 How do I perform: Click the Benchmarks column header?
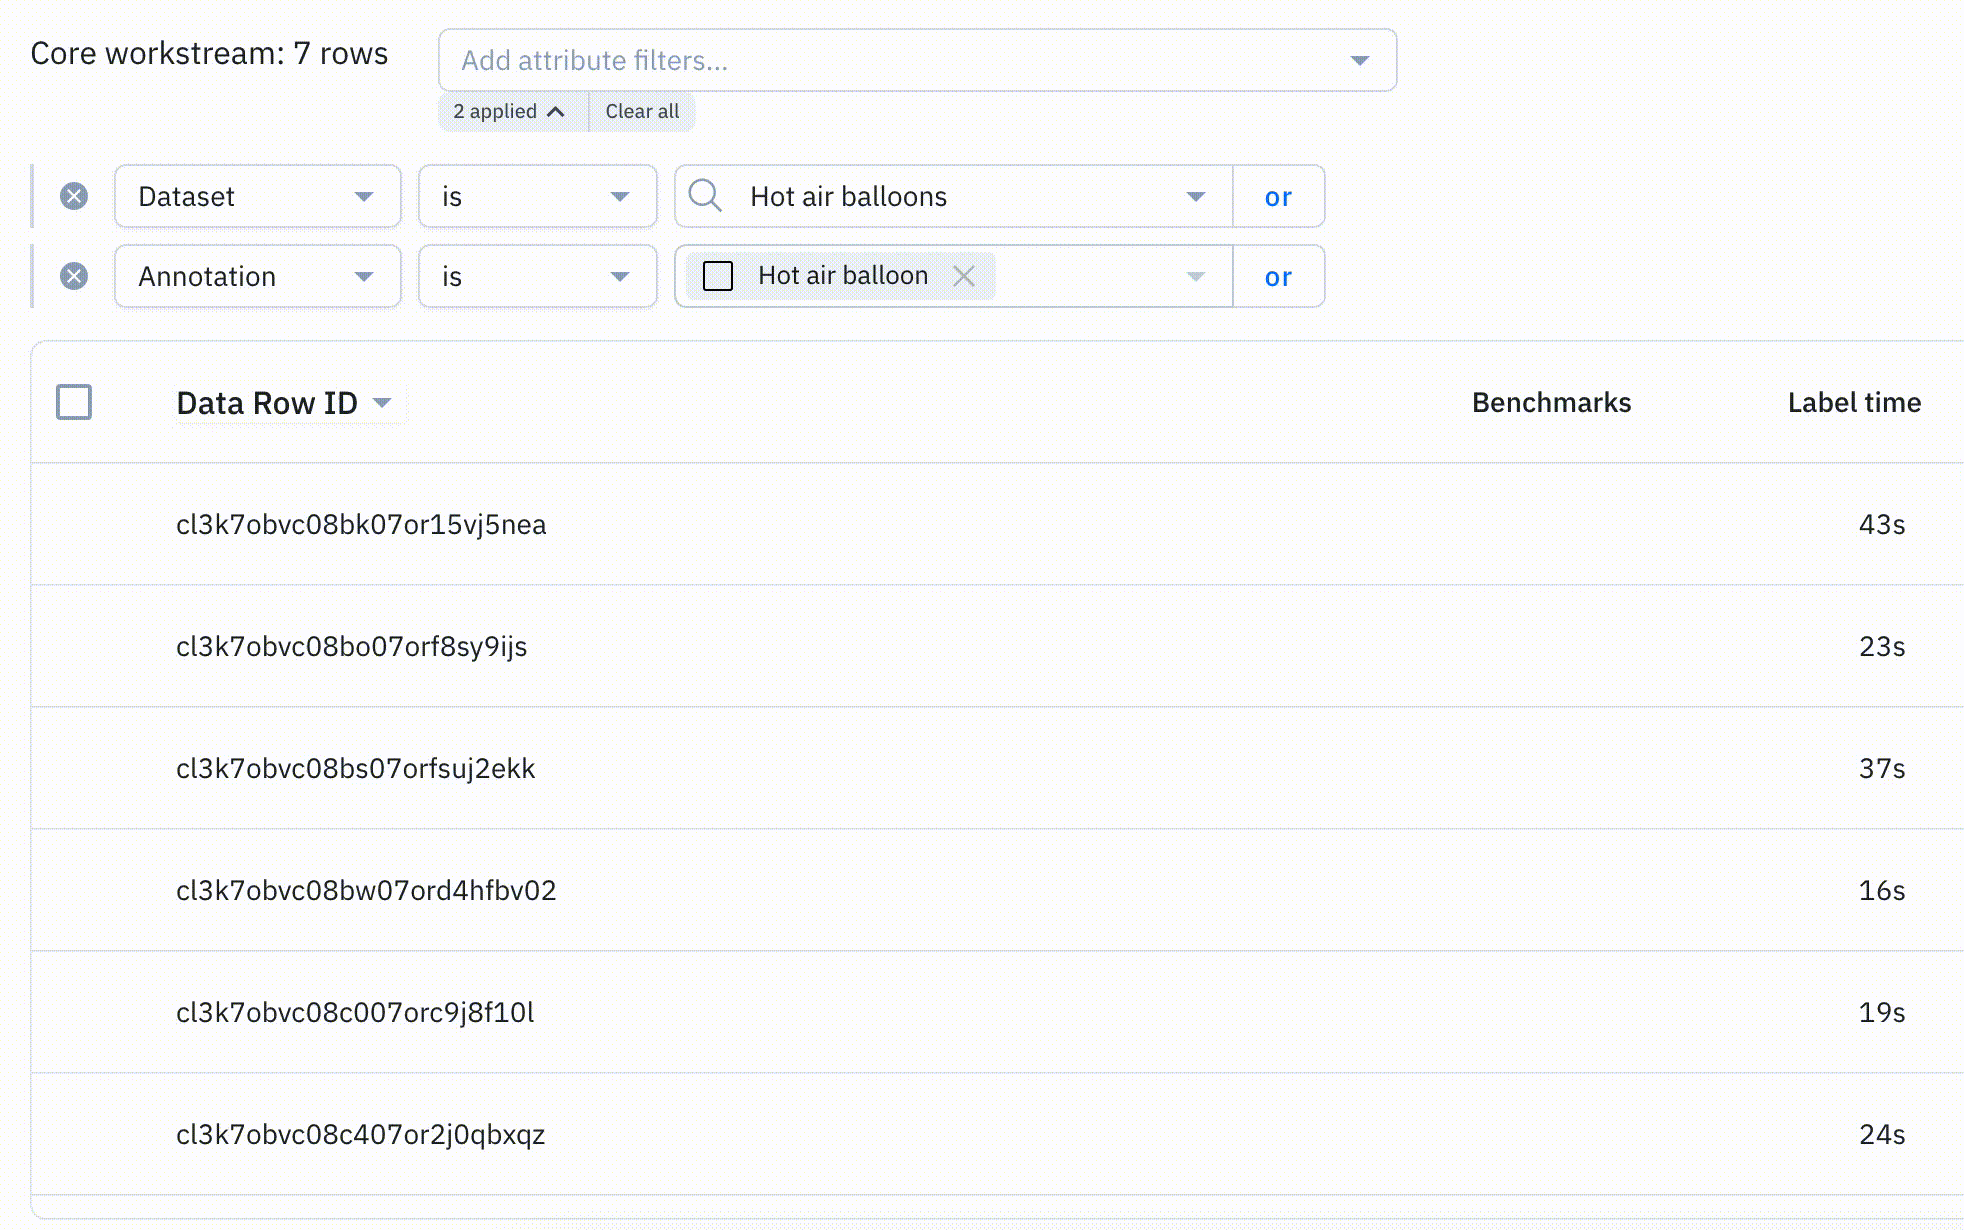(1551, 402)
